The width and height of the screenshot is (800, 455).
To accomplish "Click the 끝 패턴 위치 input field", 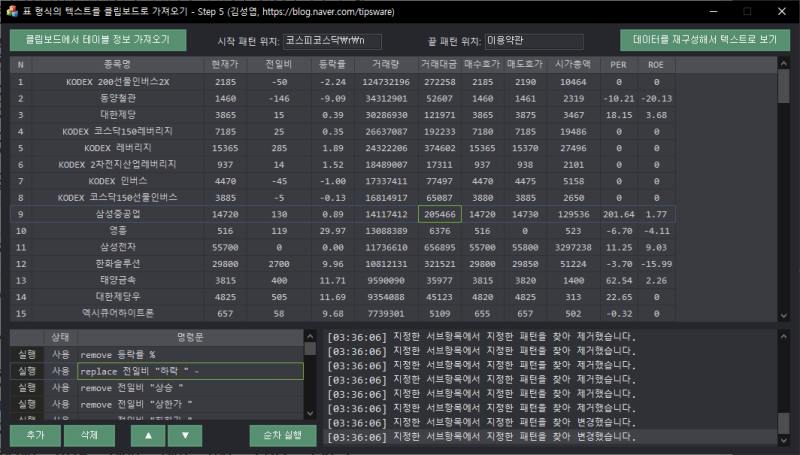I will (x=525, y=41).
